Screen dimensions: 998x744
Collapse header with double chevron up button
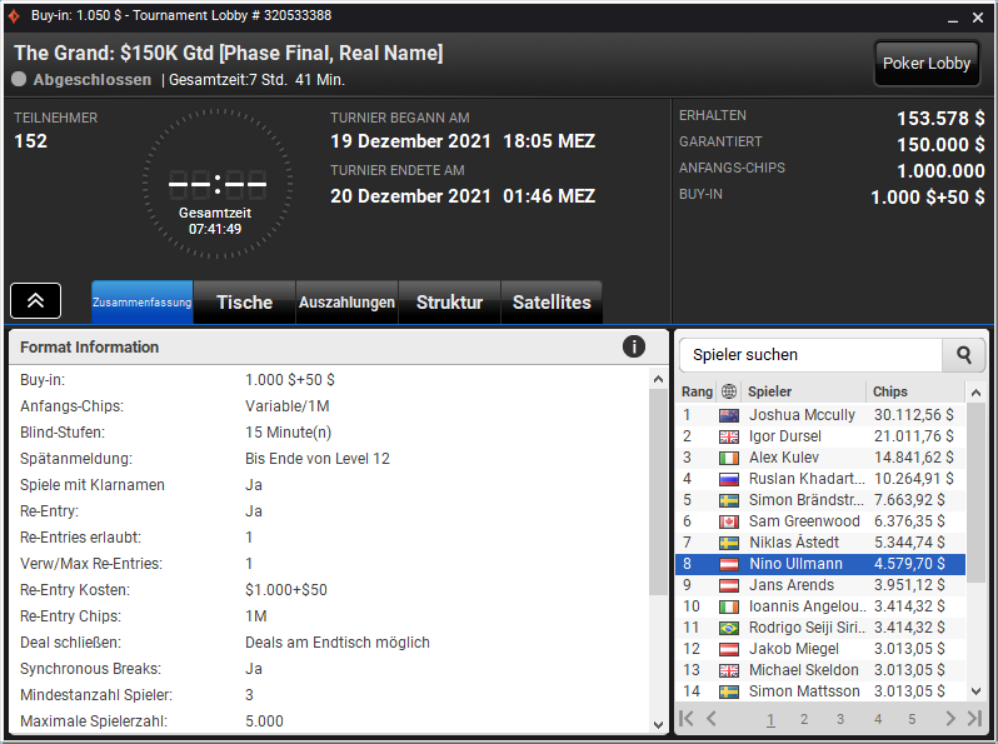coord(36,300)
